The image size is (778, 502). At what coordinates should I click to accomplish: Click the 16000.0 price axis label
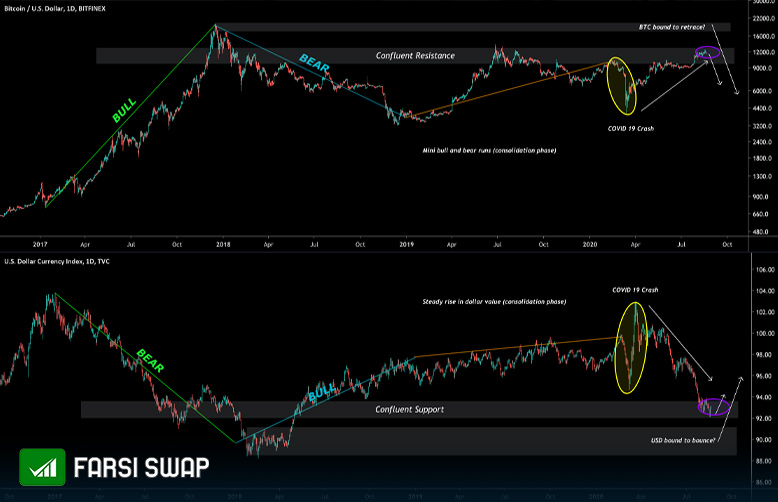click(x=764, y=36)
